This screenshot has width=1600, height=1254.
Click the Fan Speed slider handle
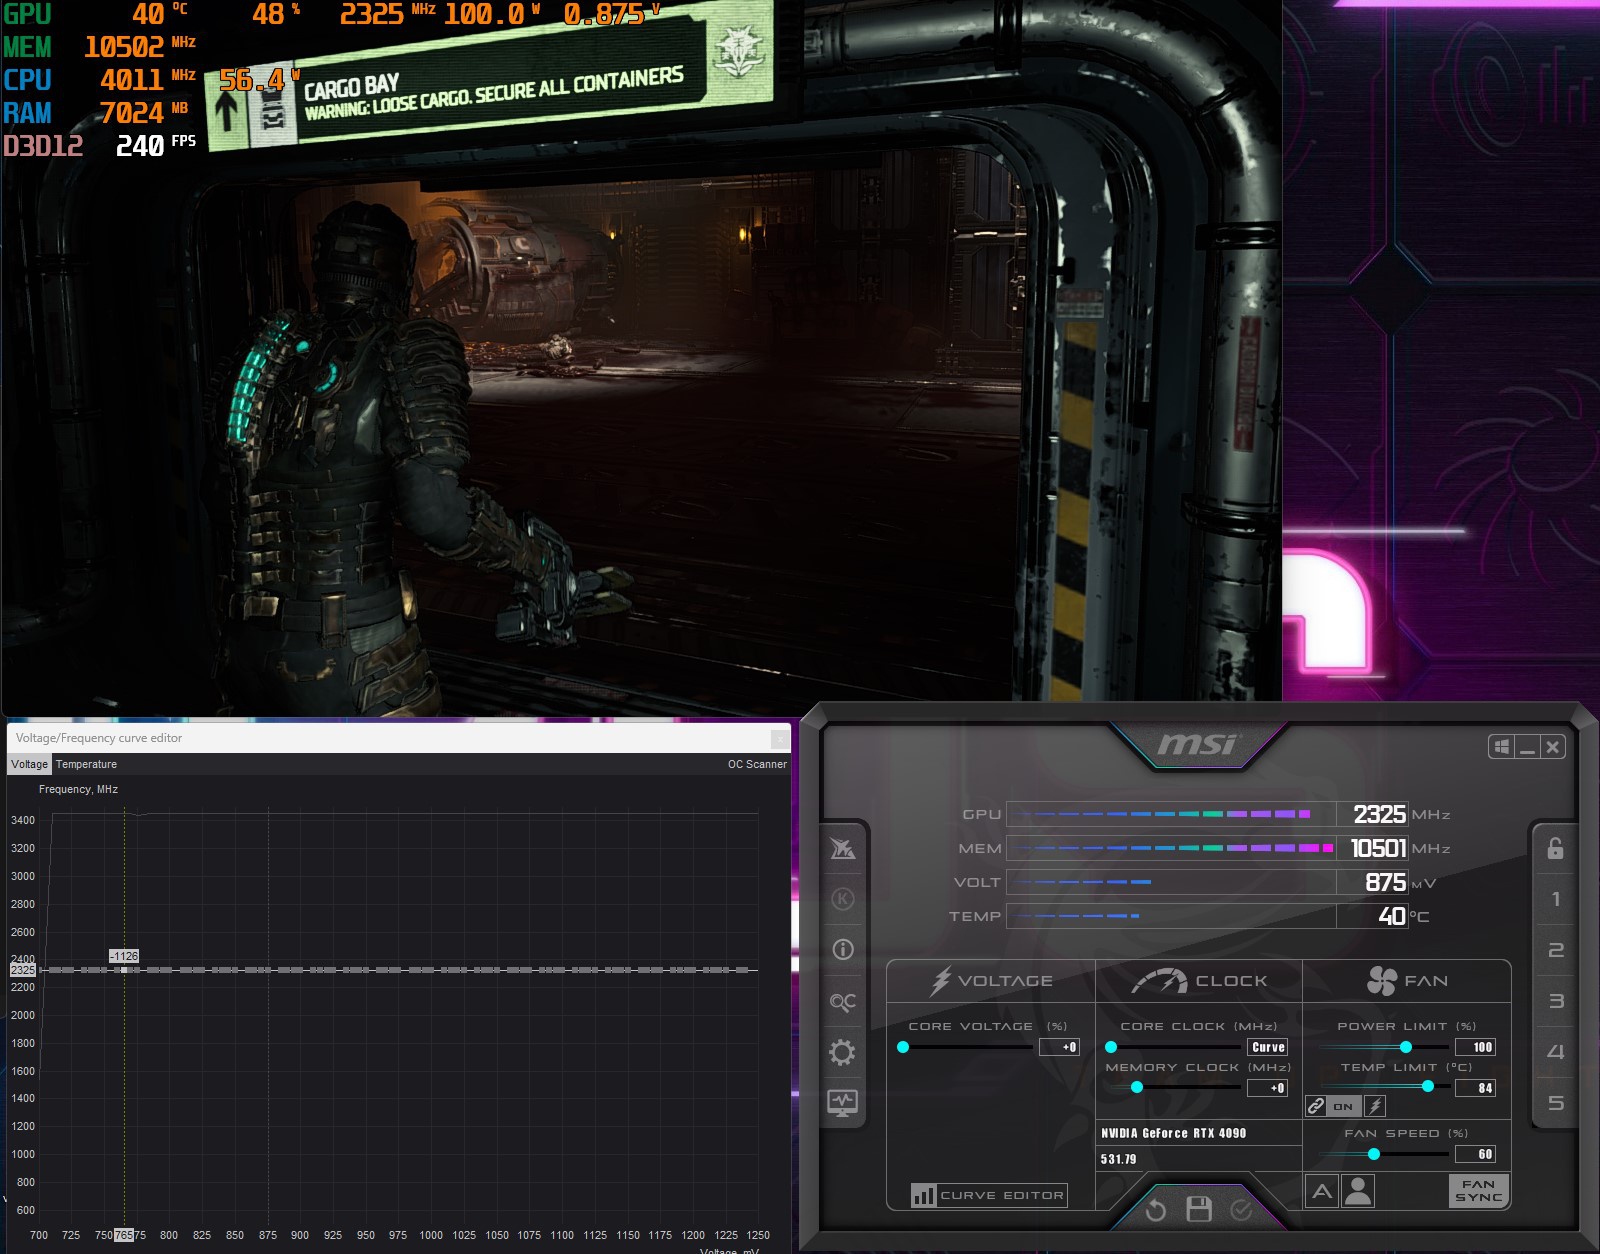click(1374, 1154)
